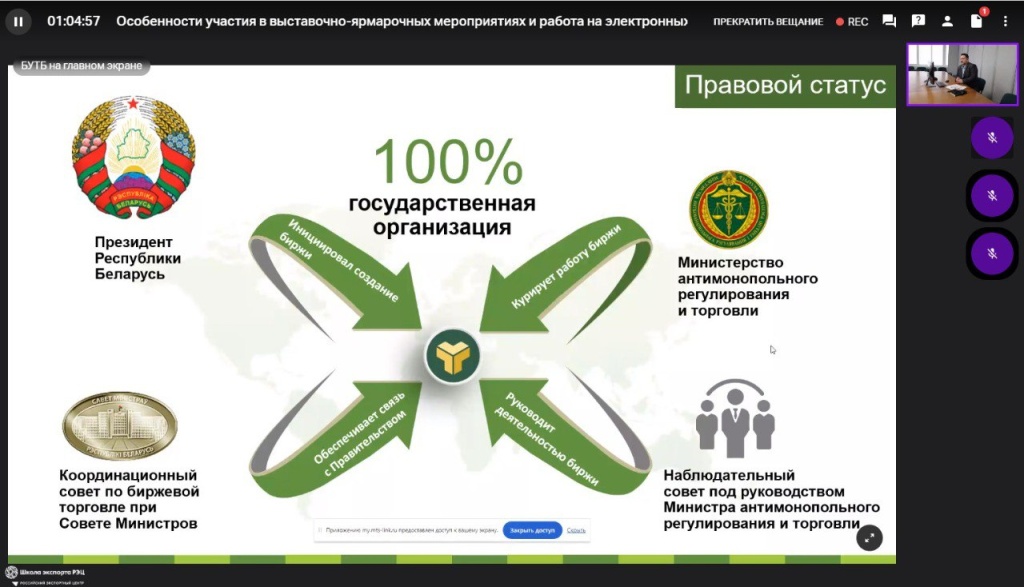This screenshot has height=587, width=1024.
Task: Click the Координационный совет по биржевой торговле caption
Action: click(129, 499)
